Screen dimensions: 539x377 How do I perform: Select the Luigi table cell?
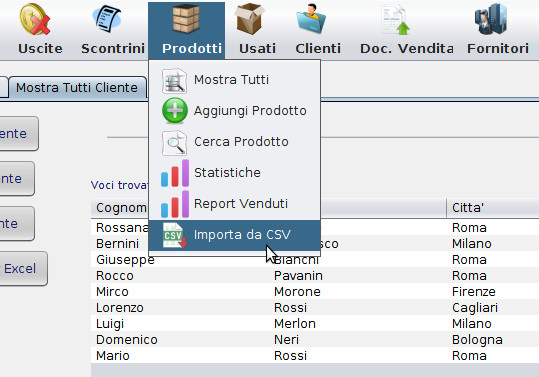tap(110, 324)
